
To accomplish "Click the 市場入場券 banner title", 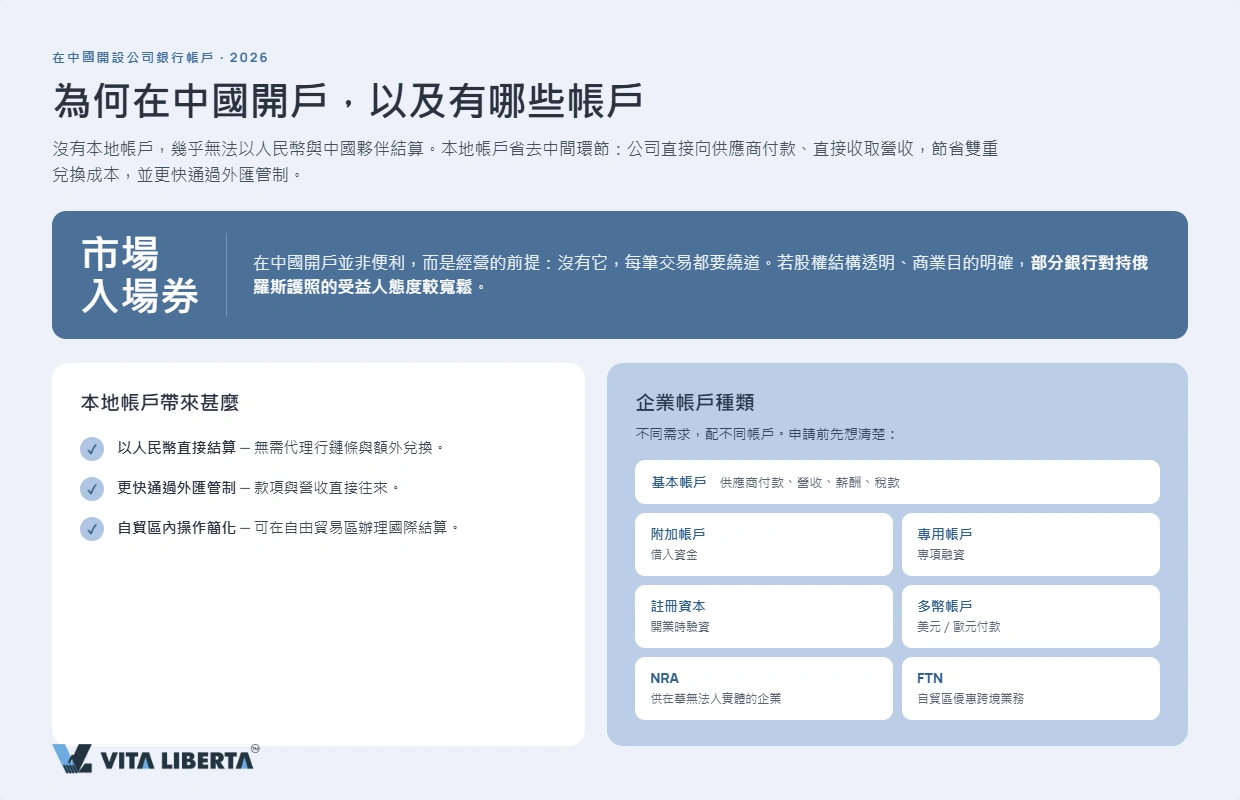I will [x=140, y=275].
